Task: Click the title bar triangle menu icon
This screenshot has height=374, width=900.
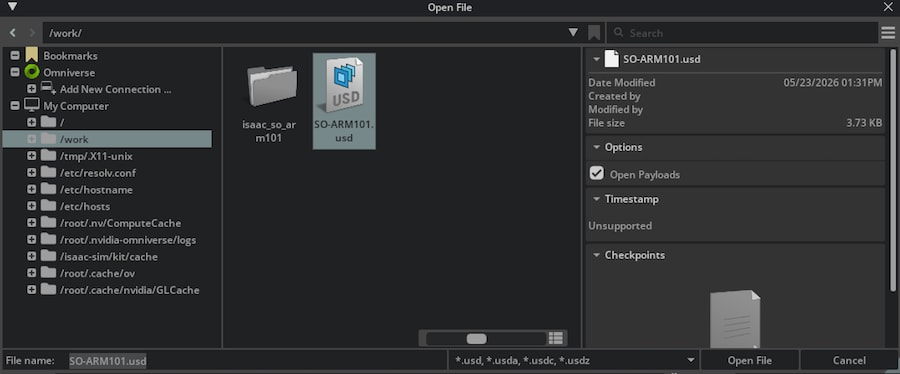Action: (x=12, y=7)
